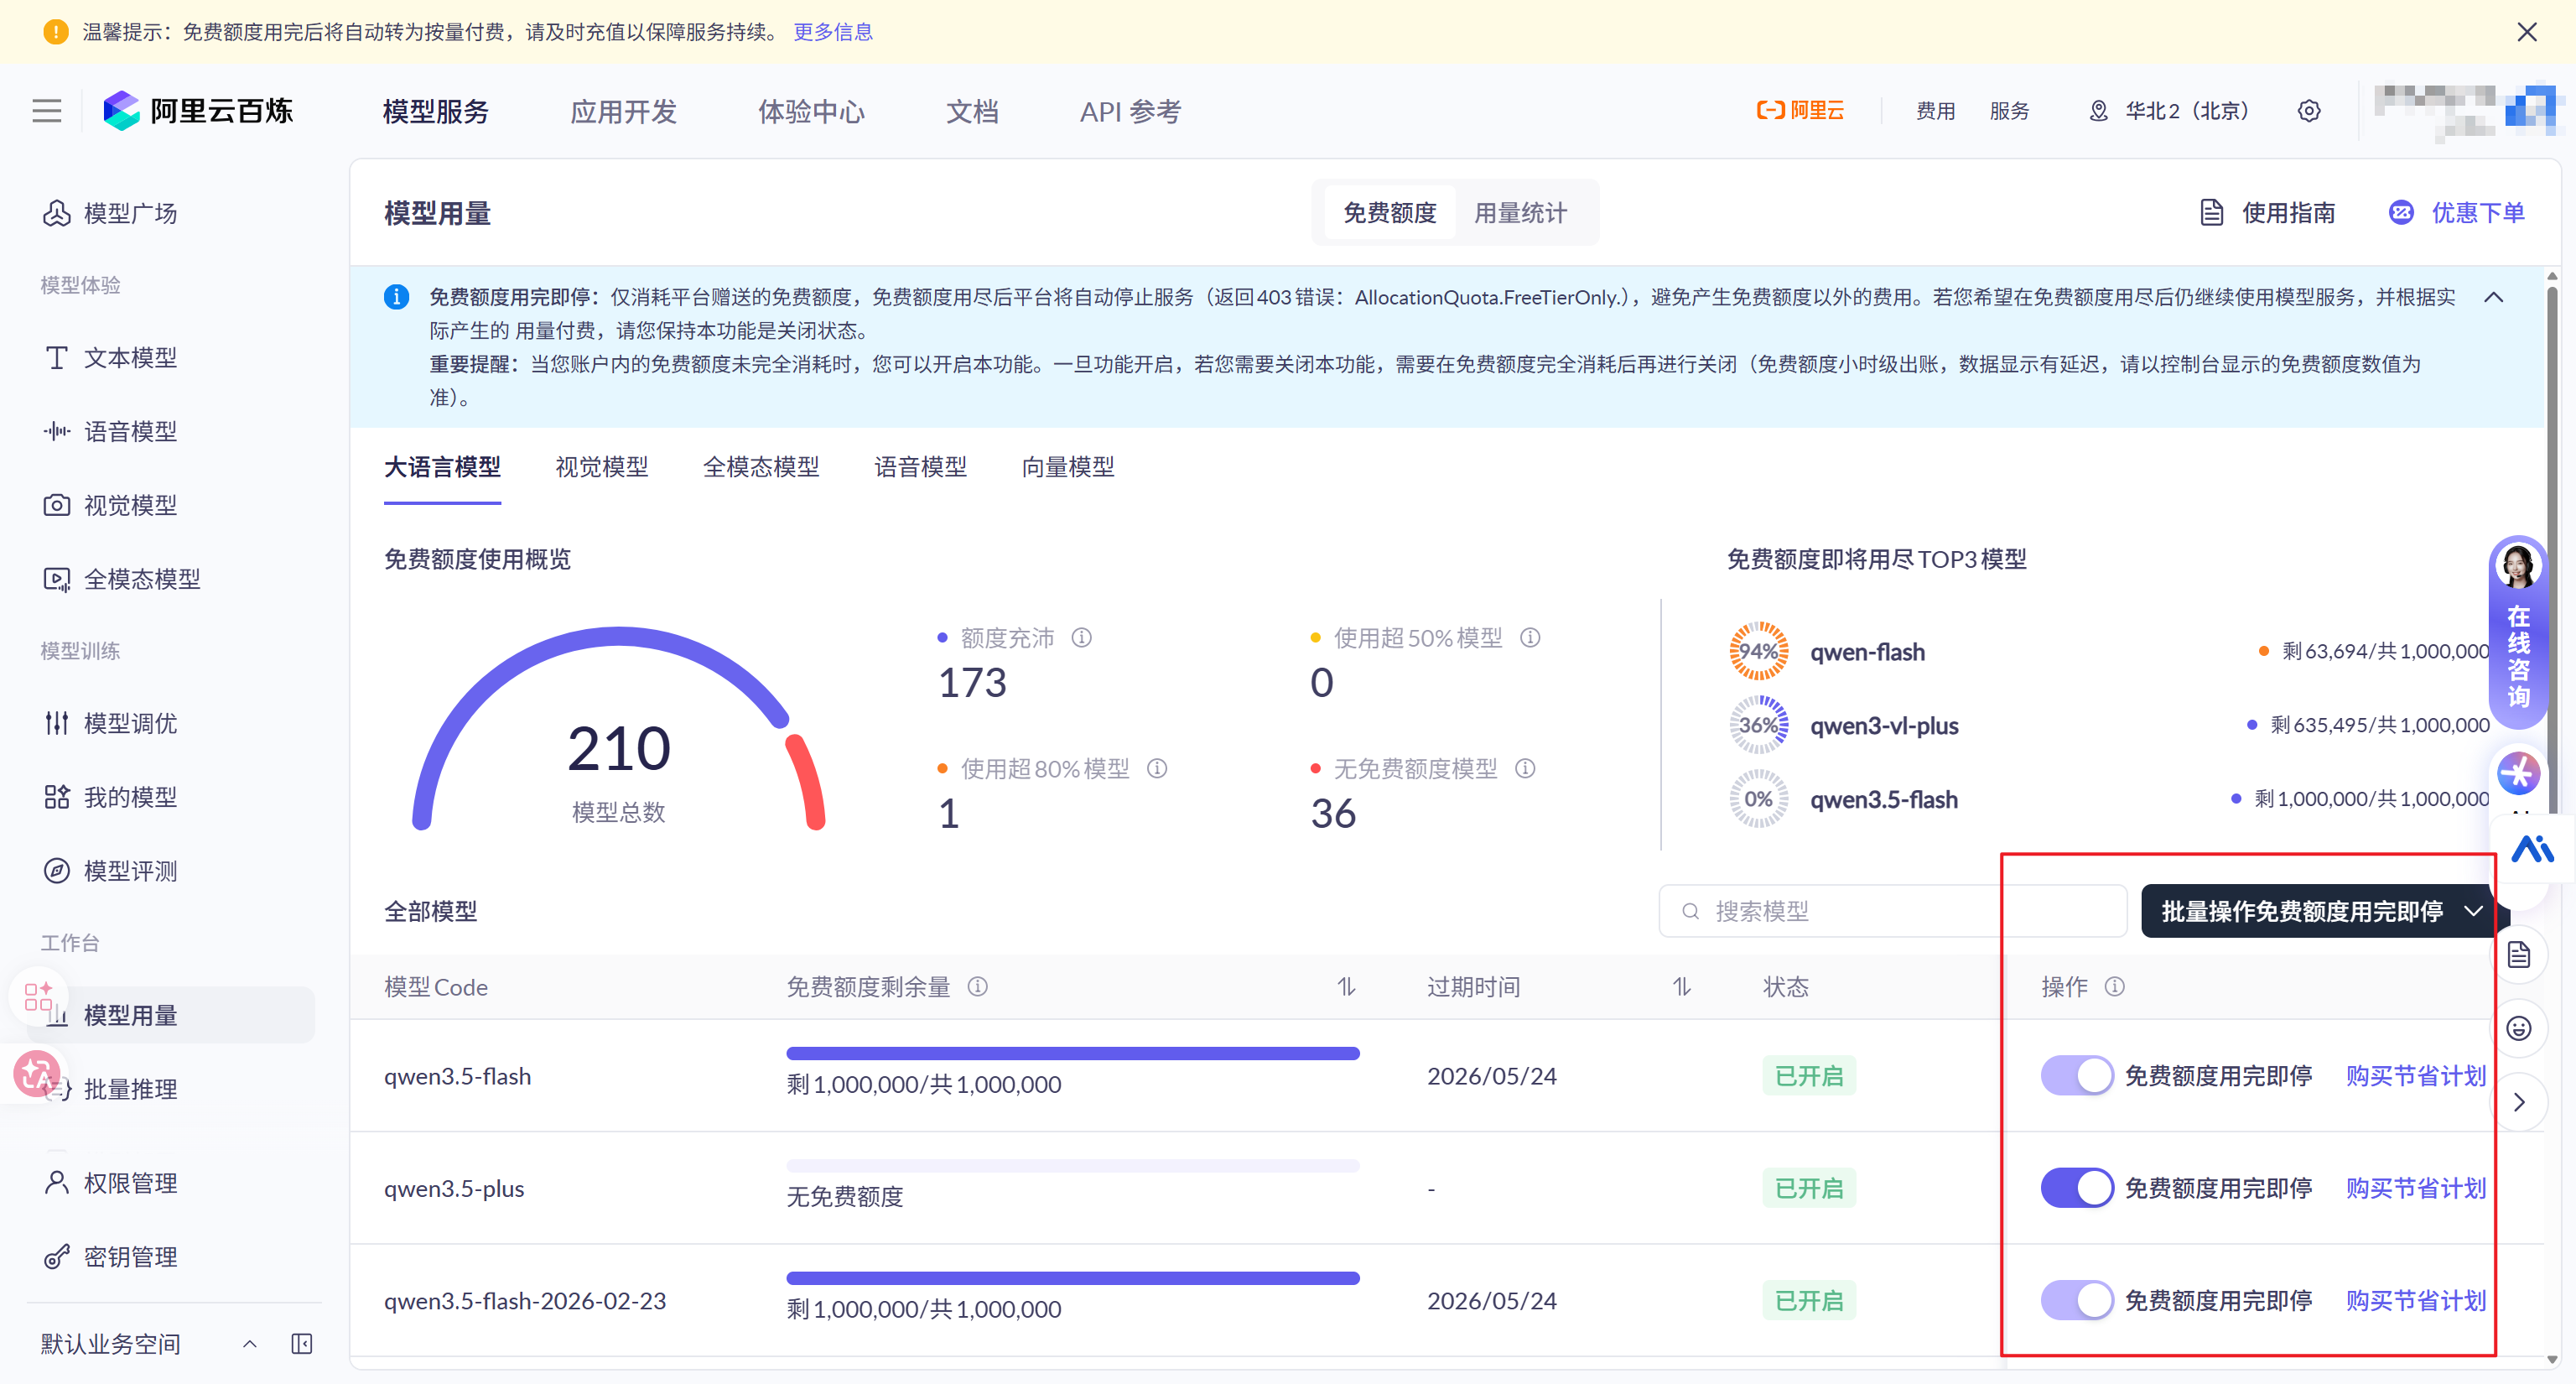Click 更多信息 link in top banner
The image size is (2576, 1384).
coord(832,32)
